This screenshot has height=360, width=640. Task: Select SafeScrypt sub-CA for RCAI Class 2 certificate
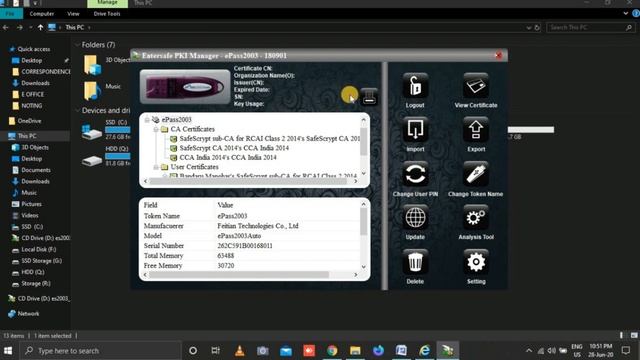[269, 138]
